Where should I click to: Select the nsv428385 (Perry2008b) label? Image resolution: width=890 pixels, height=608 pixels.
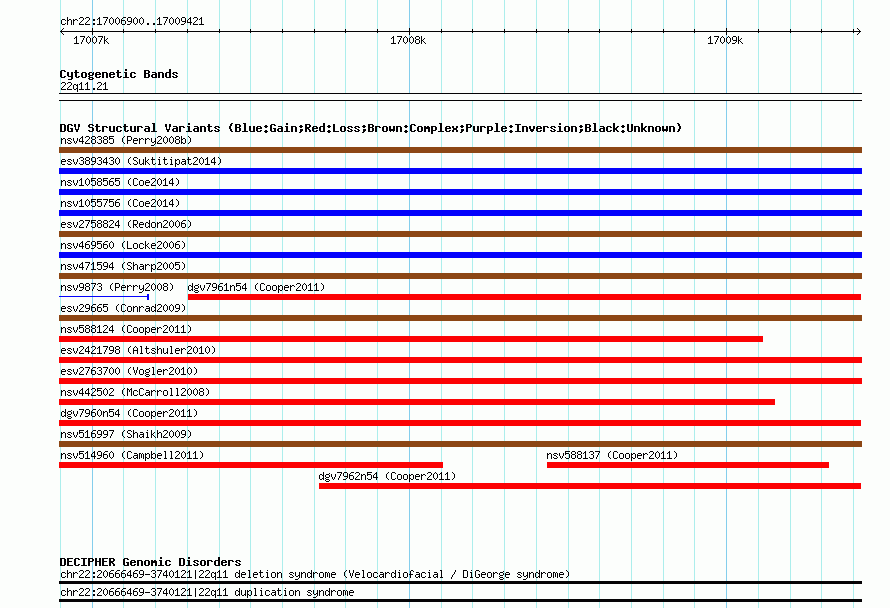pyautogui.click(x=126, y=140)
